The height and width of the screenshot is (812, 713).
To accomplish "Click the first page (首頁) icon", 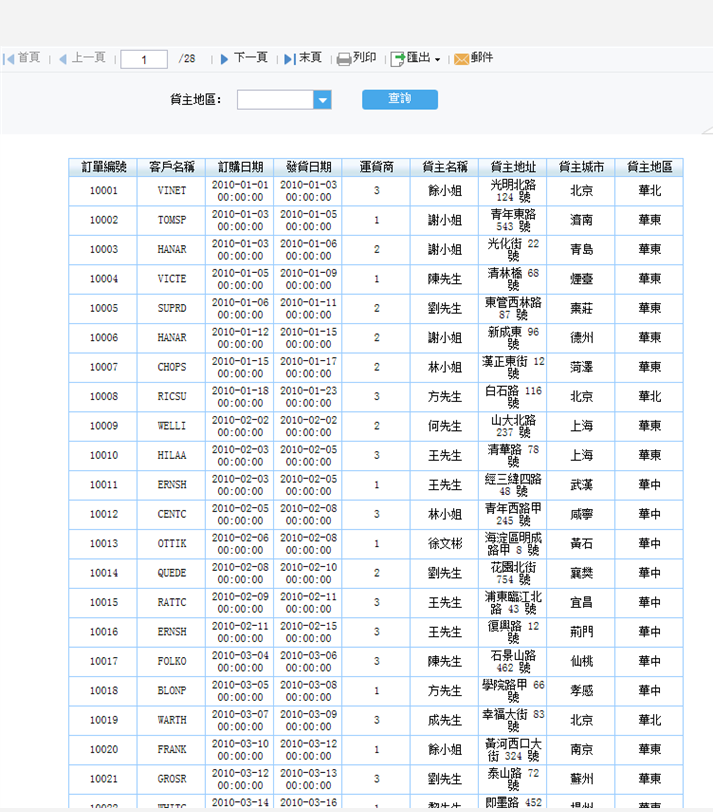I will (x=8, y=59).
